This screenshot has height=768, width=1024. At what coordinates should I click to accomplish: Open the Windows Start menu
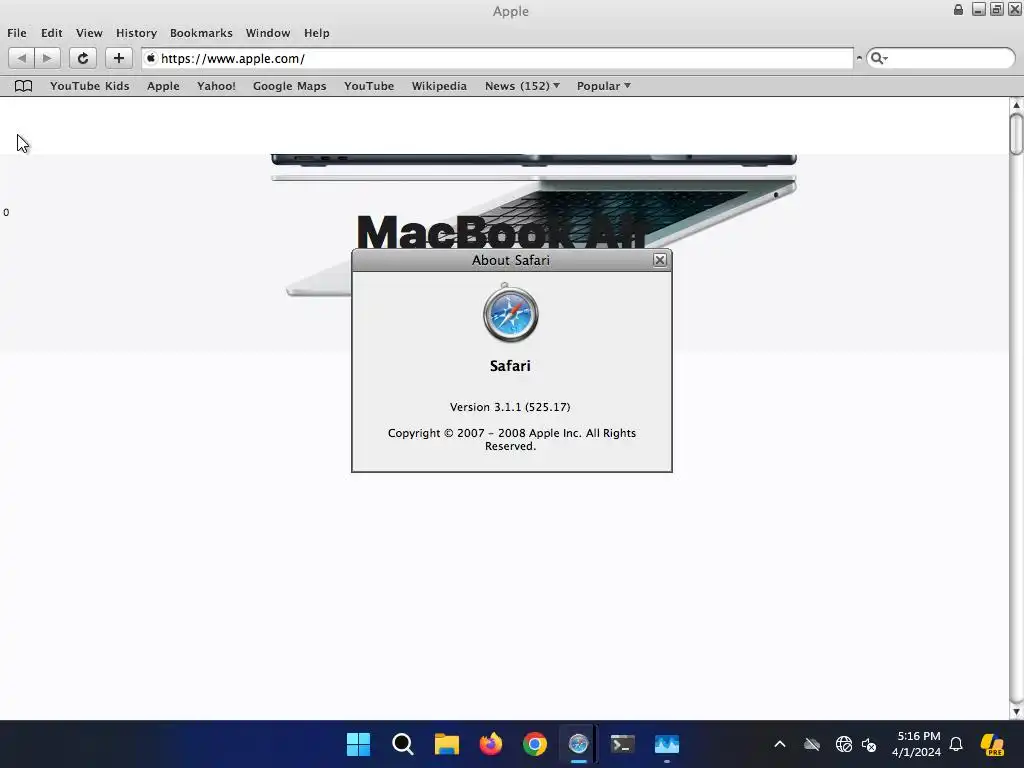[x=358, y=744]
